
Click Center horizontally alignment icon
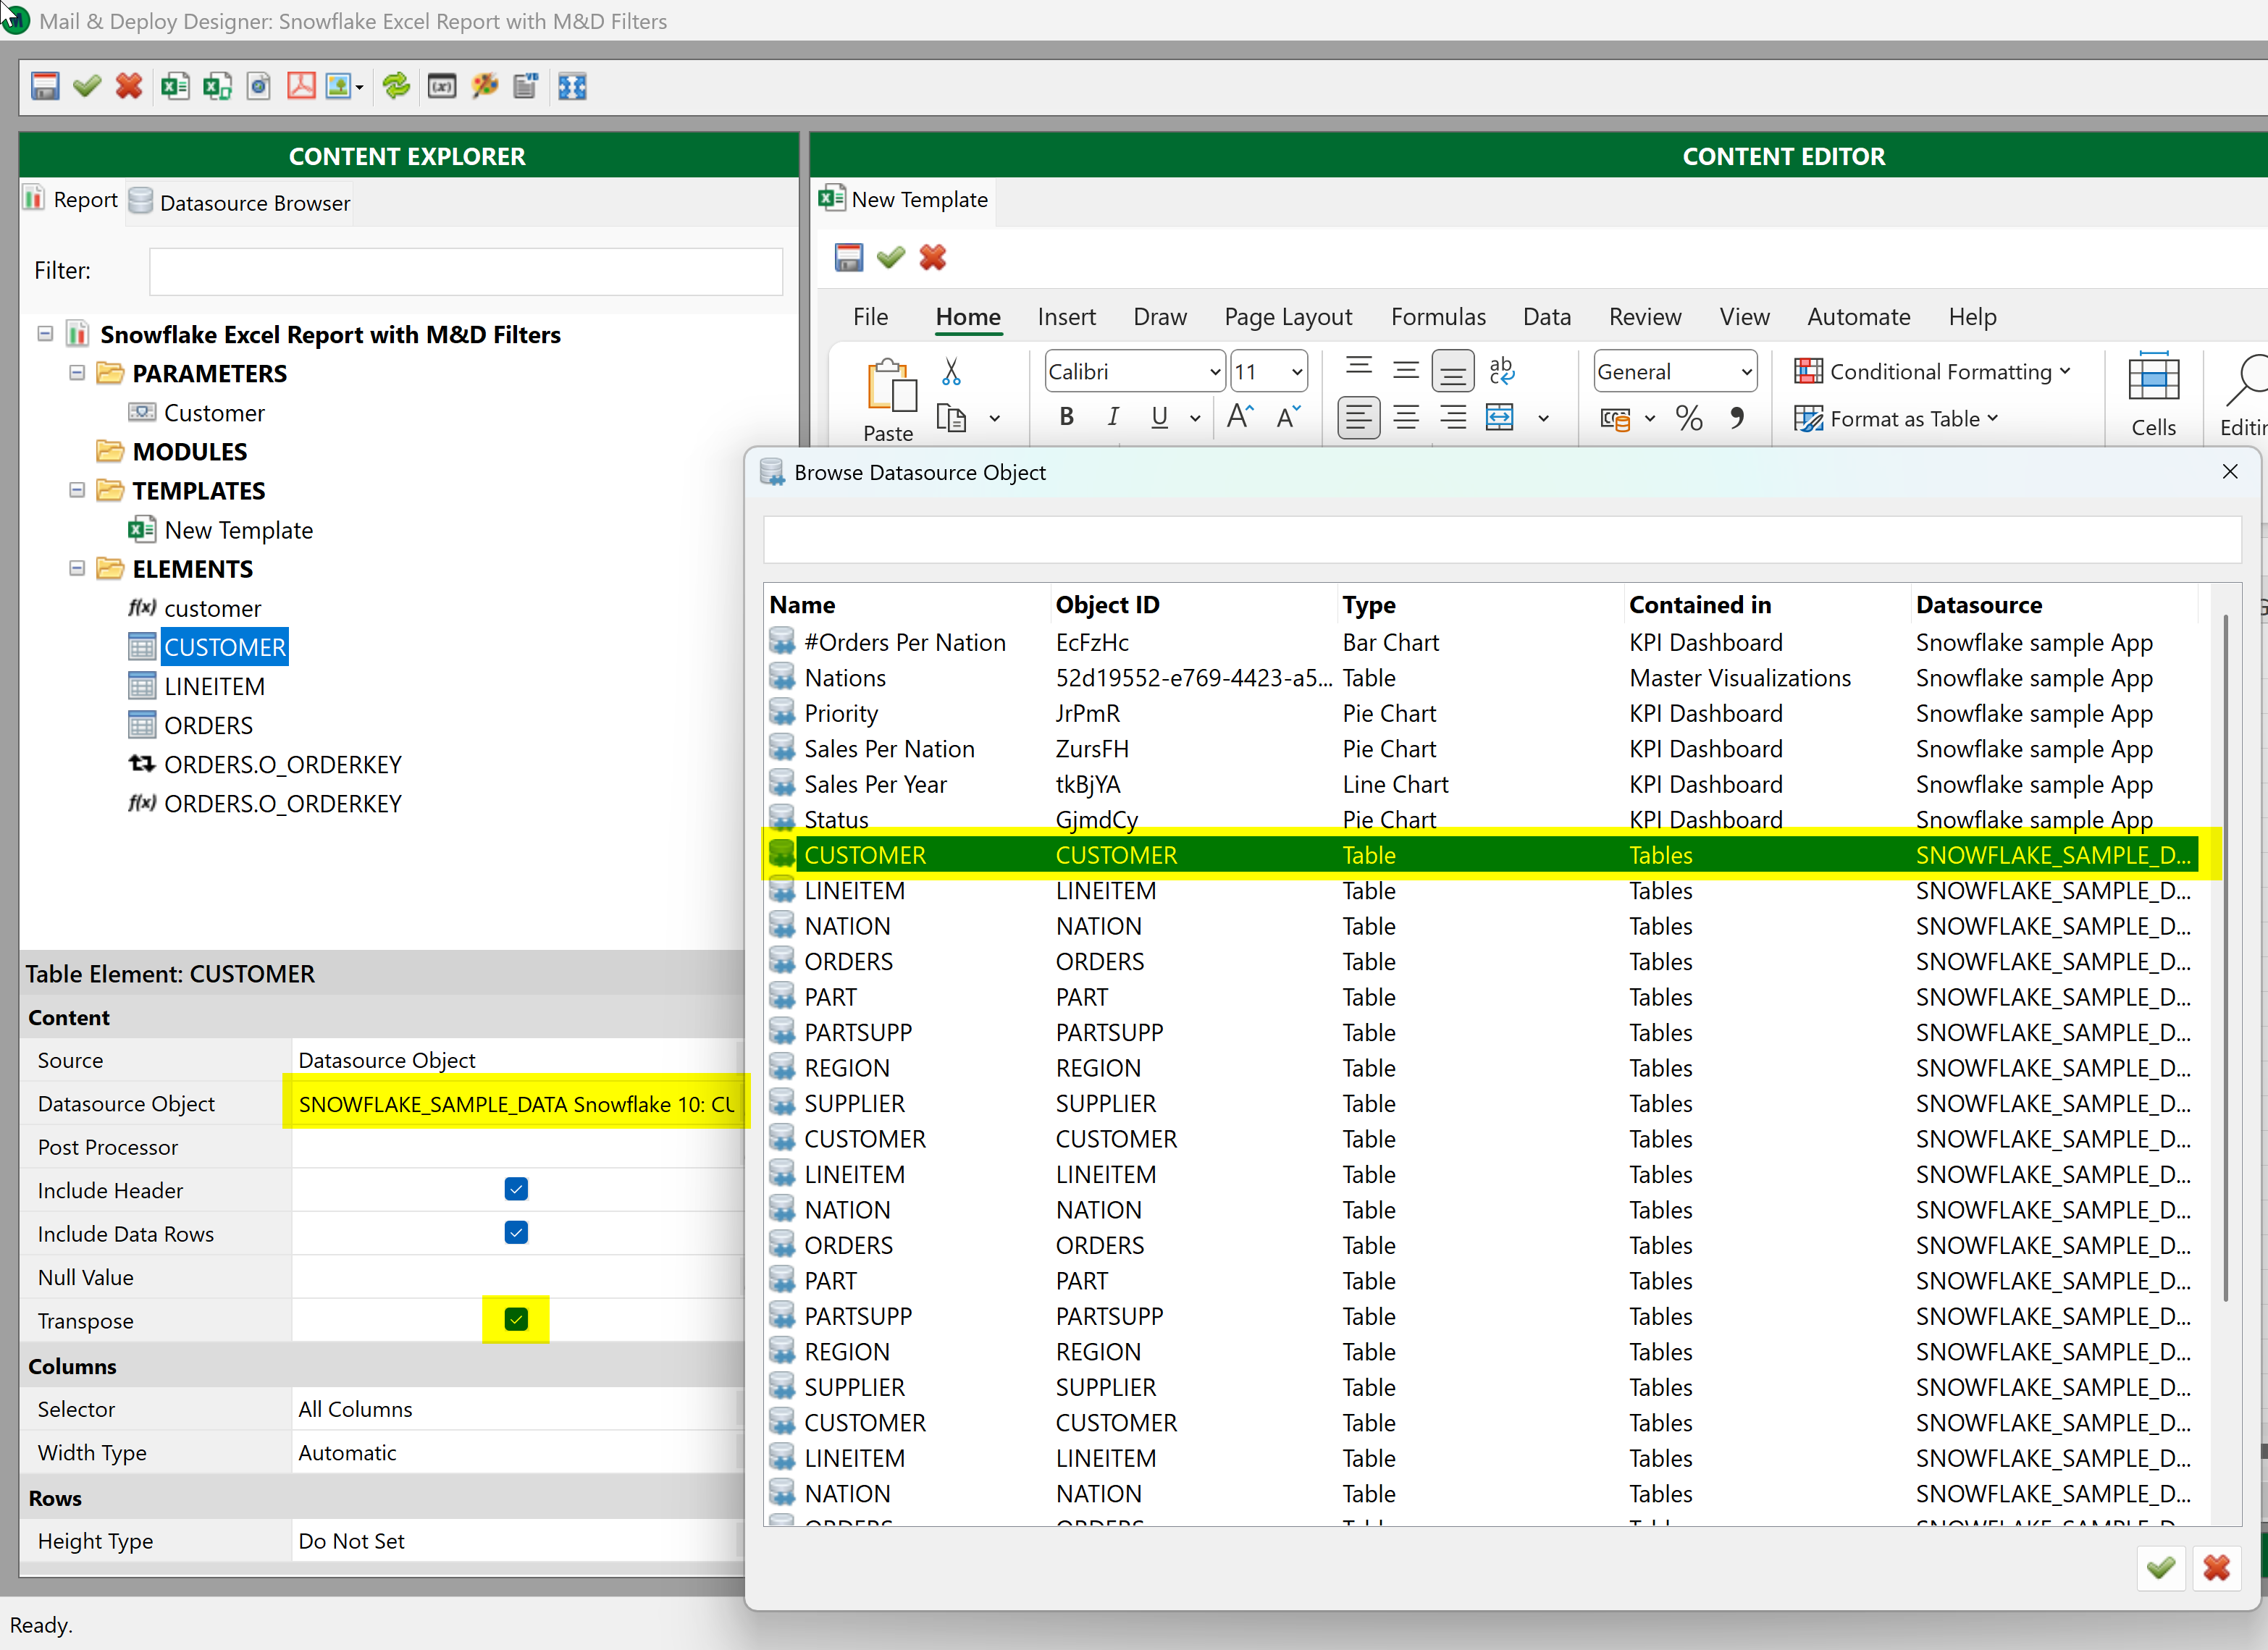(1406, 417)
